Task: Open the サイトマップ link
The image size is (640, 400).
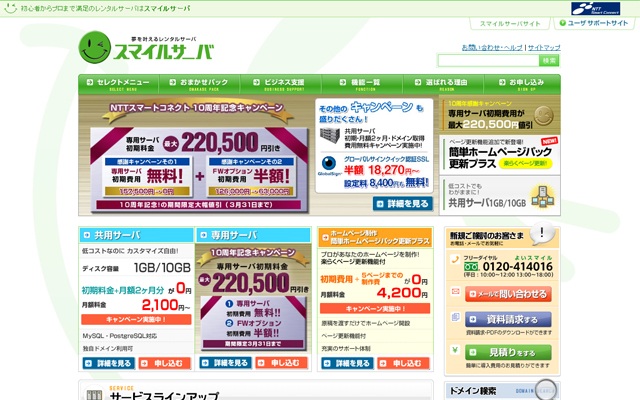Action: [544, 47]
